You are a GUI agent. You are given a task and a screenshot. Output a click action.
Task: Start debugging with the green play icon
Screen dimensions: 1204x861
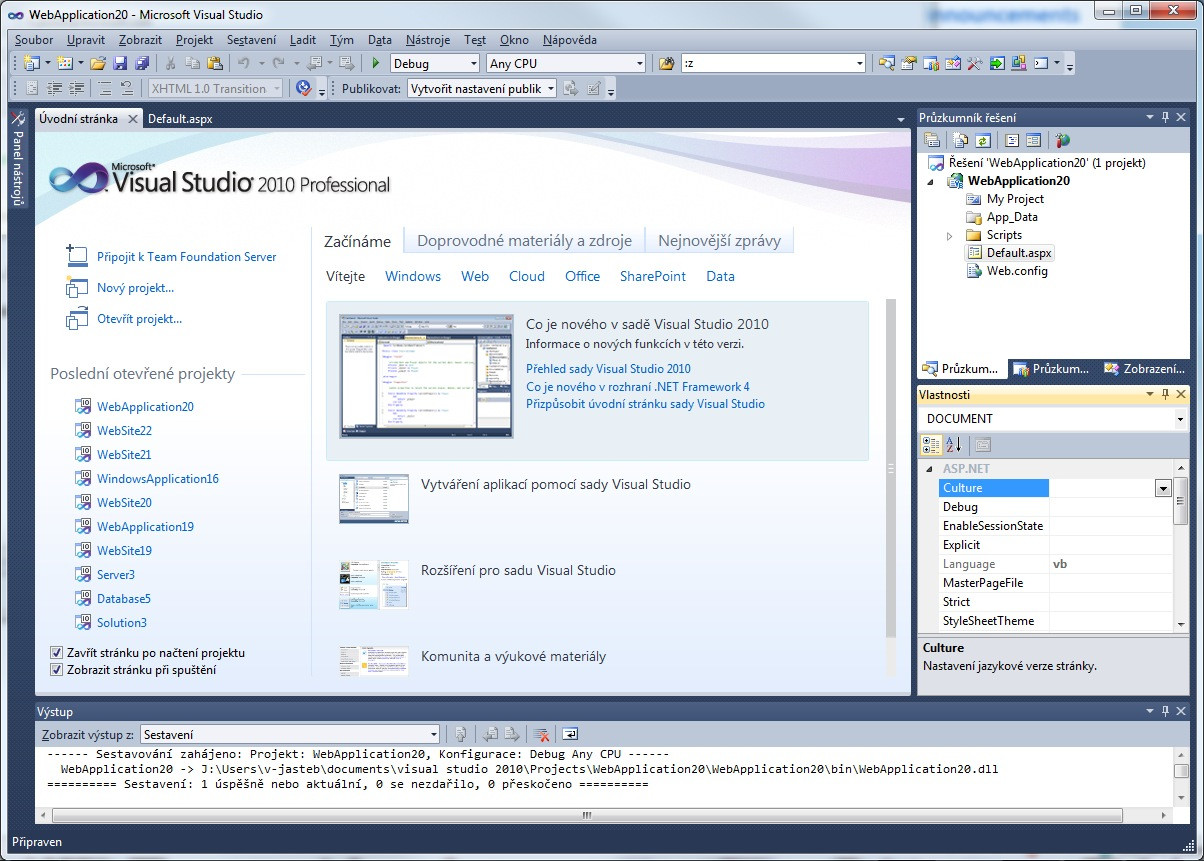pyautogui.click(x=376, y=63)
